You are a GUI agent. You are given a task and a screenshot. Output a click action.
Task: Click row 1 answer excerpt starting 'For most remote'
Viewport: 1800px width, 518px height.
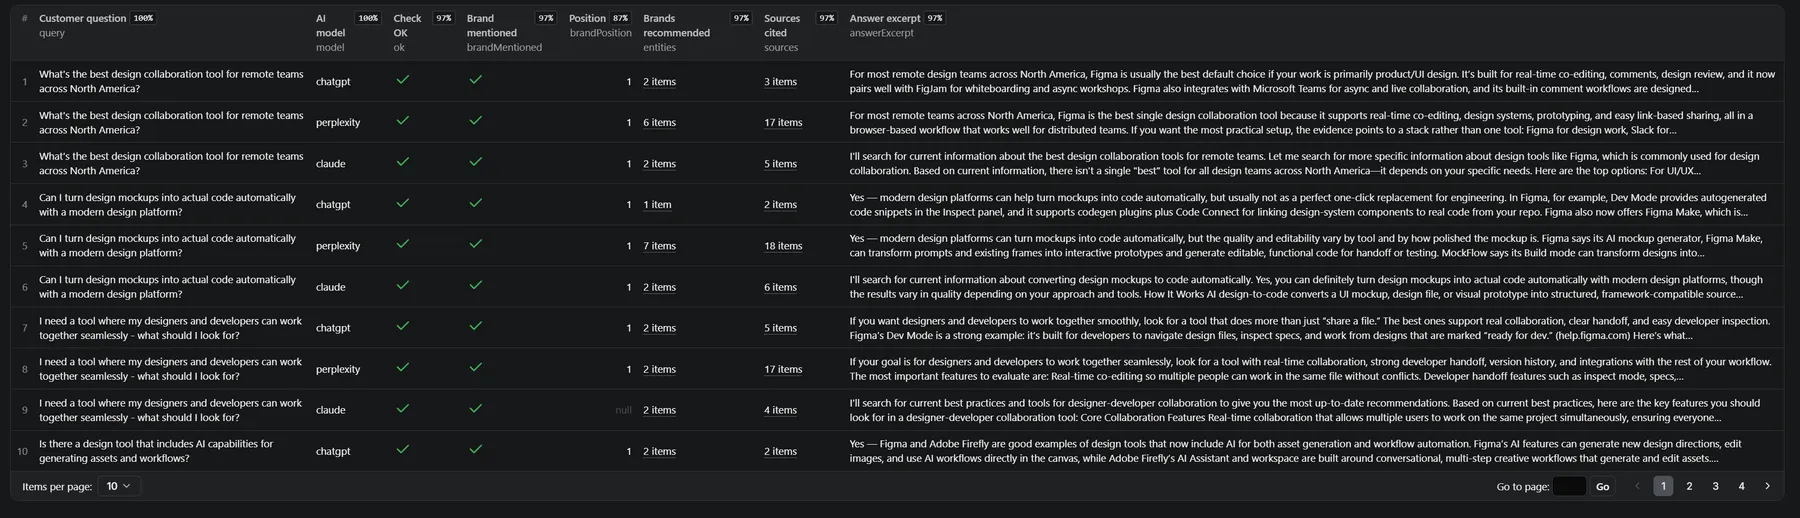[x=1312, y=82]
